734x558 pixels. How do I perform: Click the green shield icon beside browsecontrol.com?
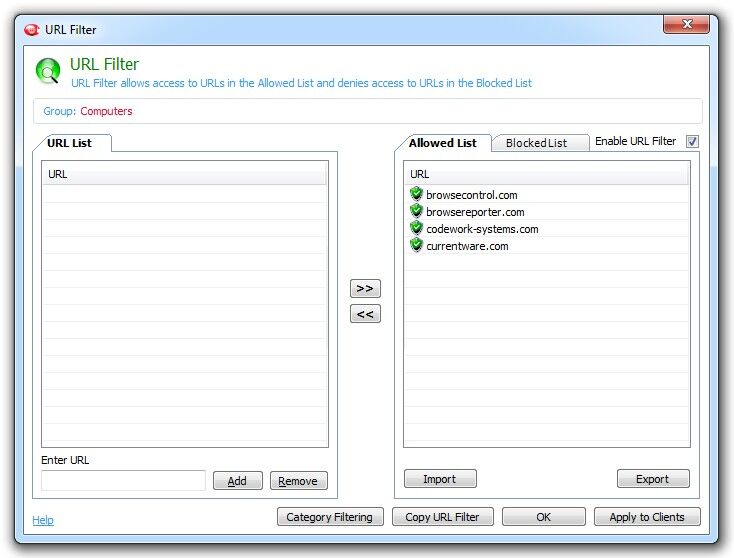click(416, 194)
